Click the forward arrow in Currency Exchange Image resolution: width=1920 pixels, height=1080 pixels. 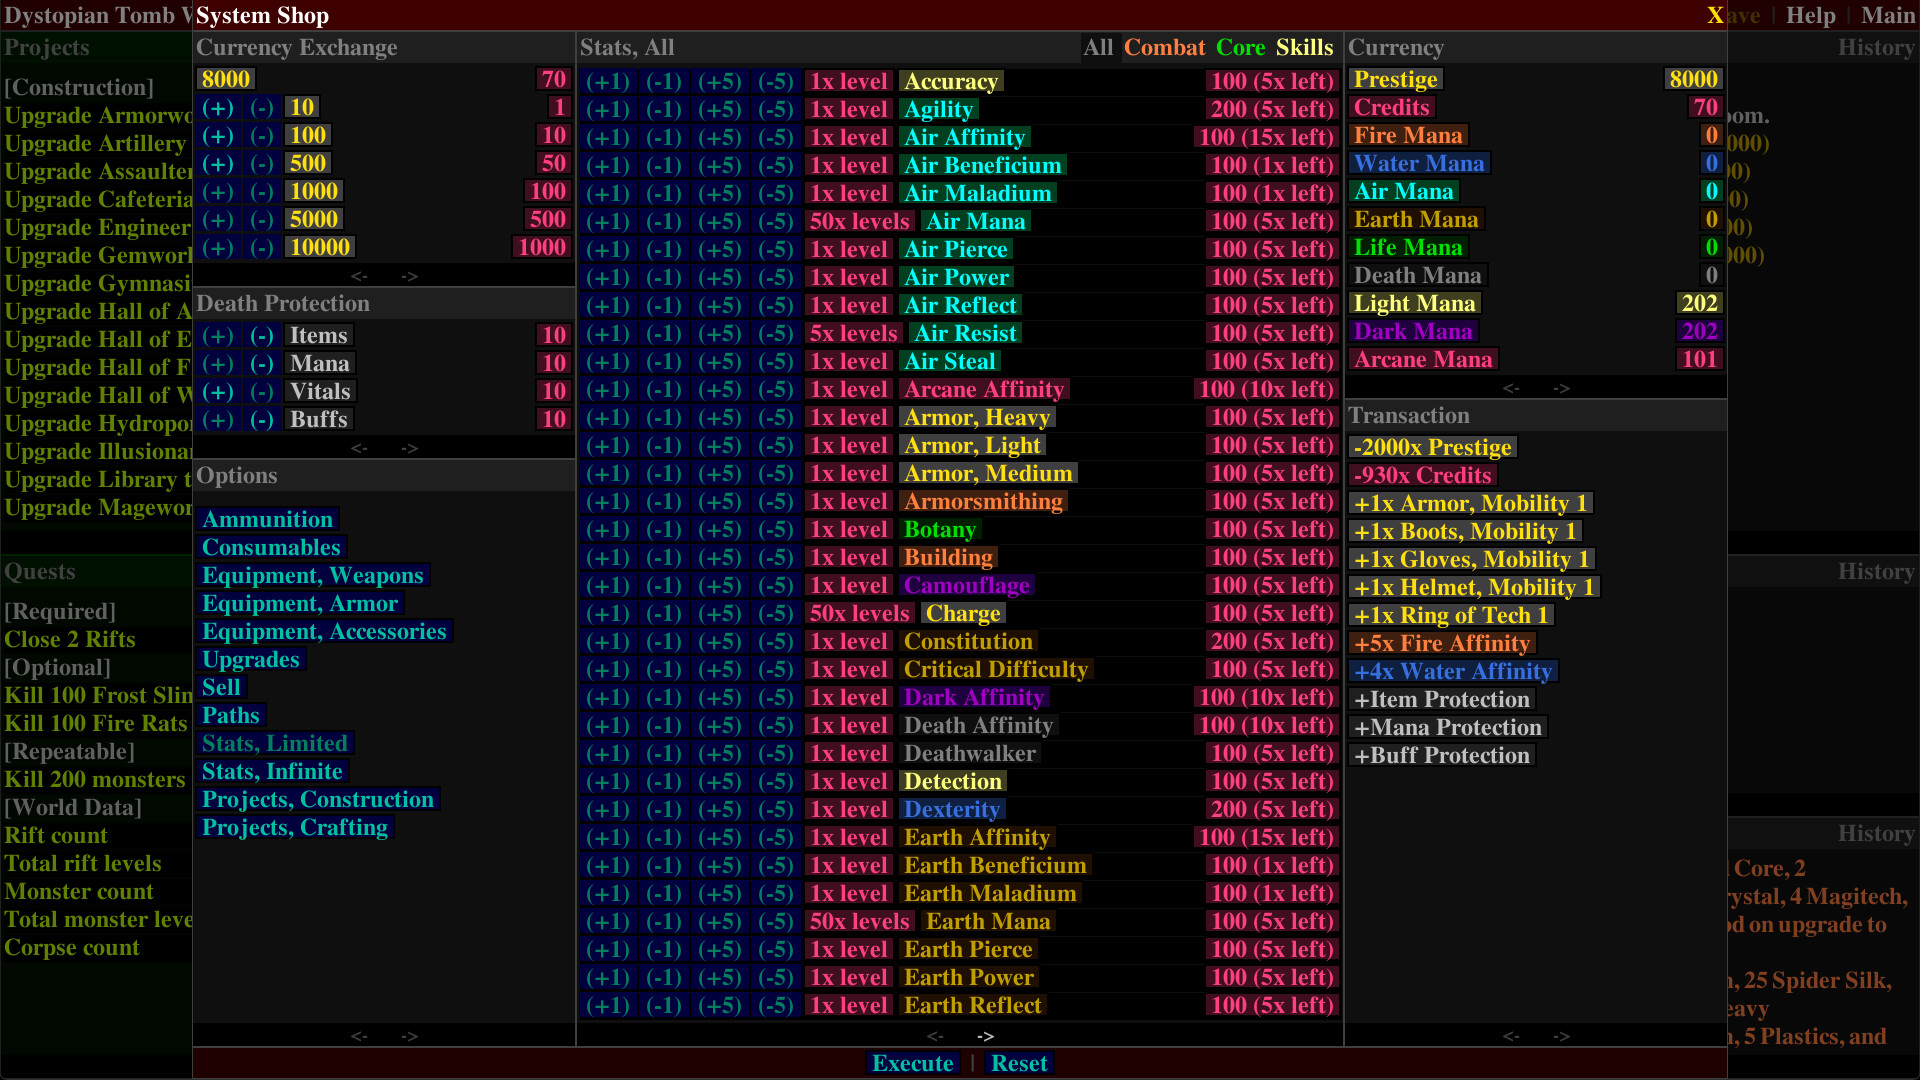click(410, 276)
